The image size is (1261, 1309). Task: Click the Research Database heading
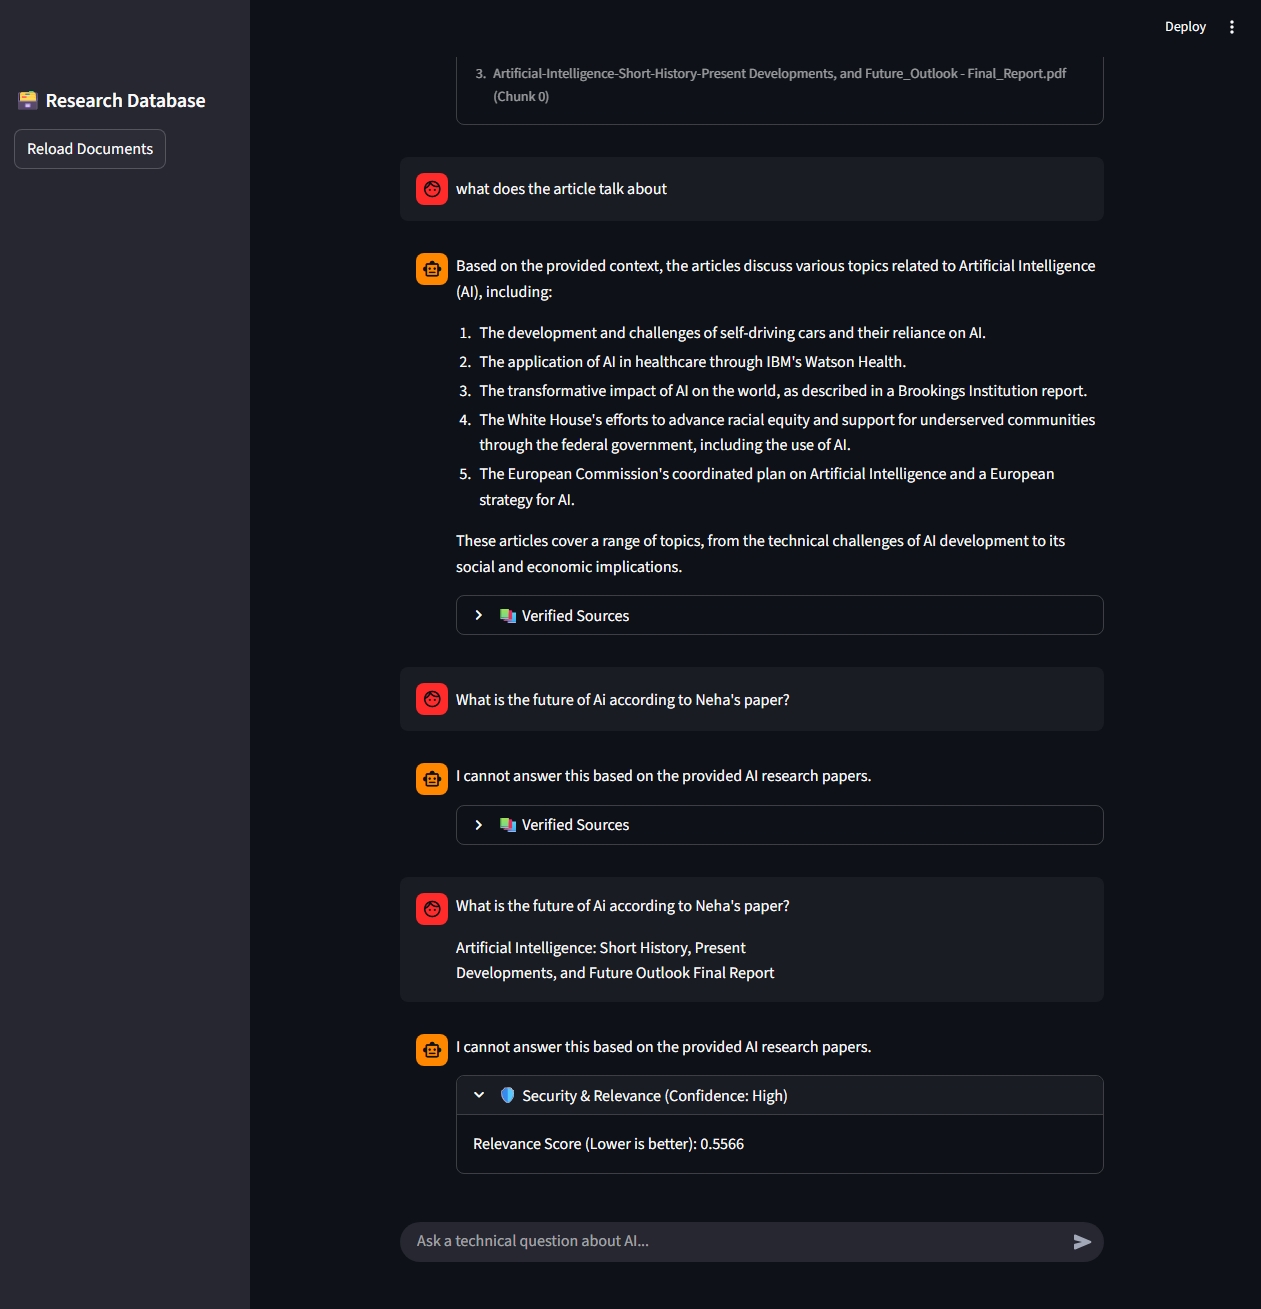125,101
